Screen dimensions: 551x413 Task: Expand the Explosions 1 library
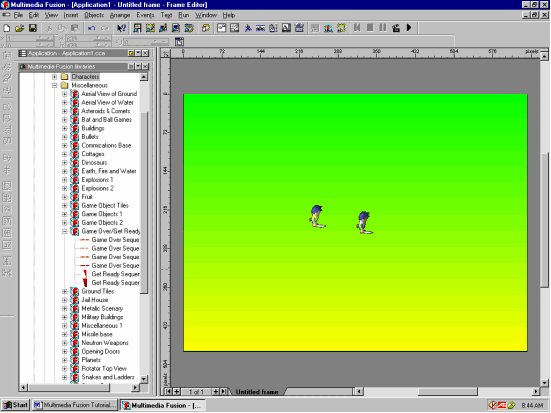pos(65,180)
